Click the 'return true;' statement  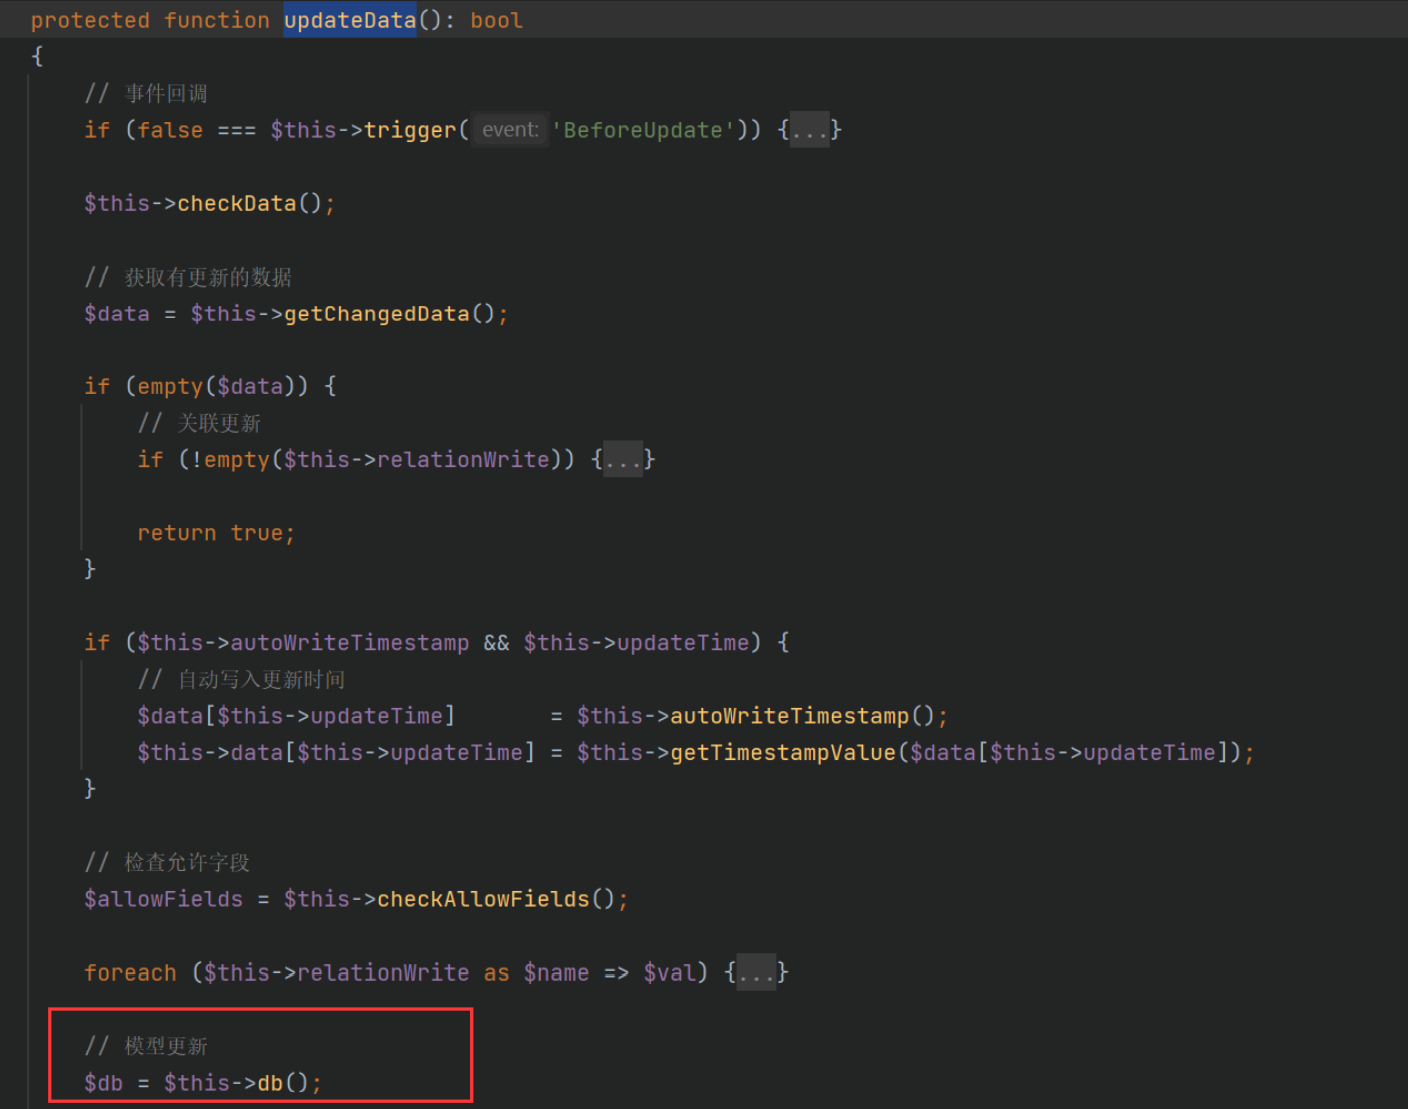tap(216, 533)
